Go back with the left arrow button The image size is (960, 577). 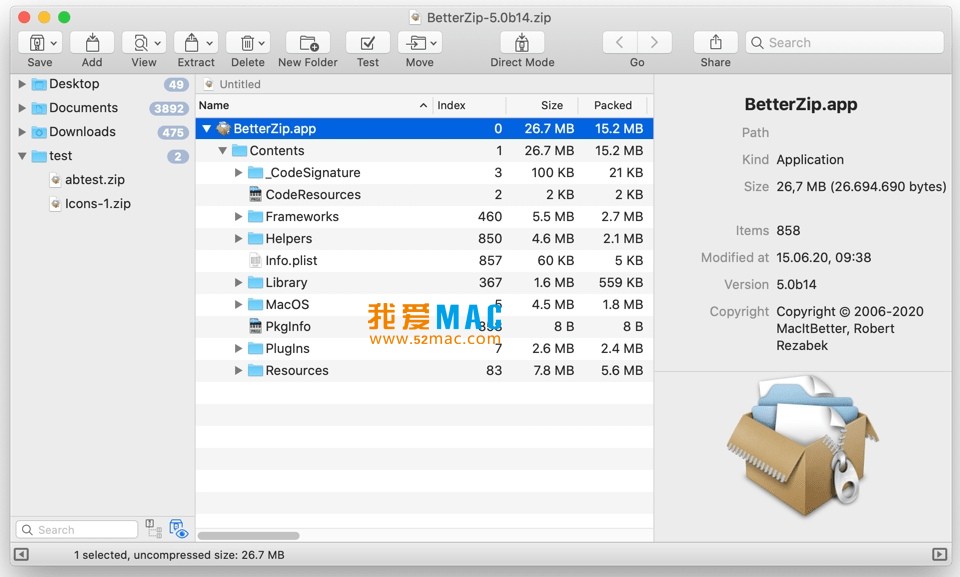(x=620, y=42)
